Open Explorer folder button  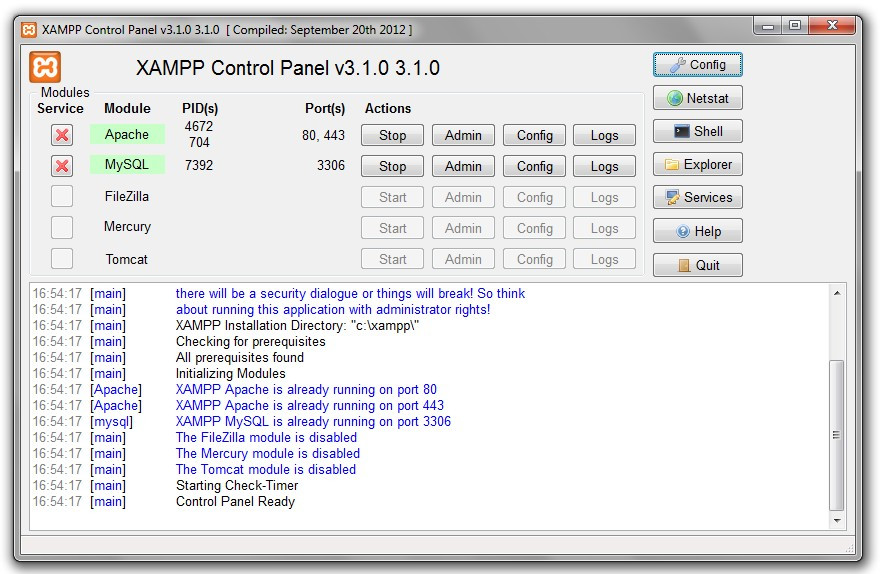click(x=698, y=164)
